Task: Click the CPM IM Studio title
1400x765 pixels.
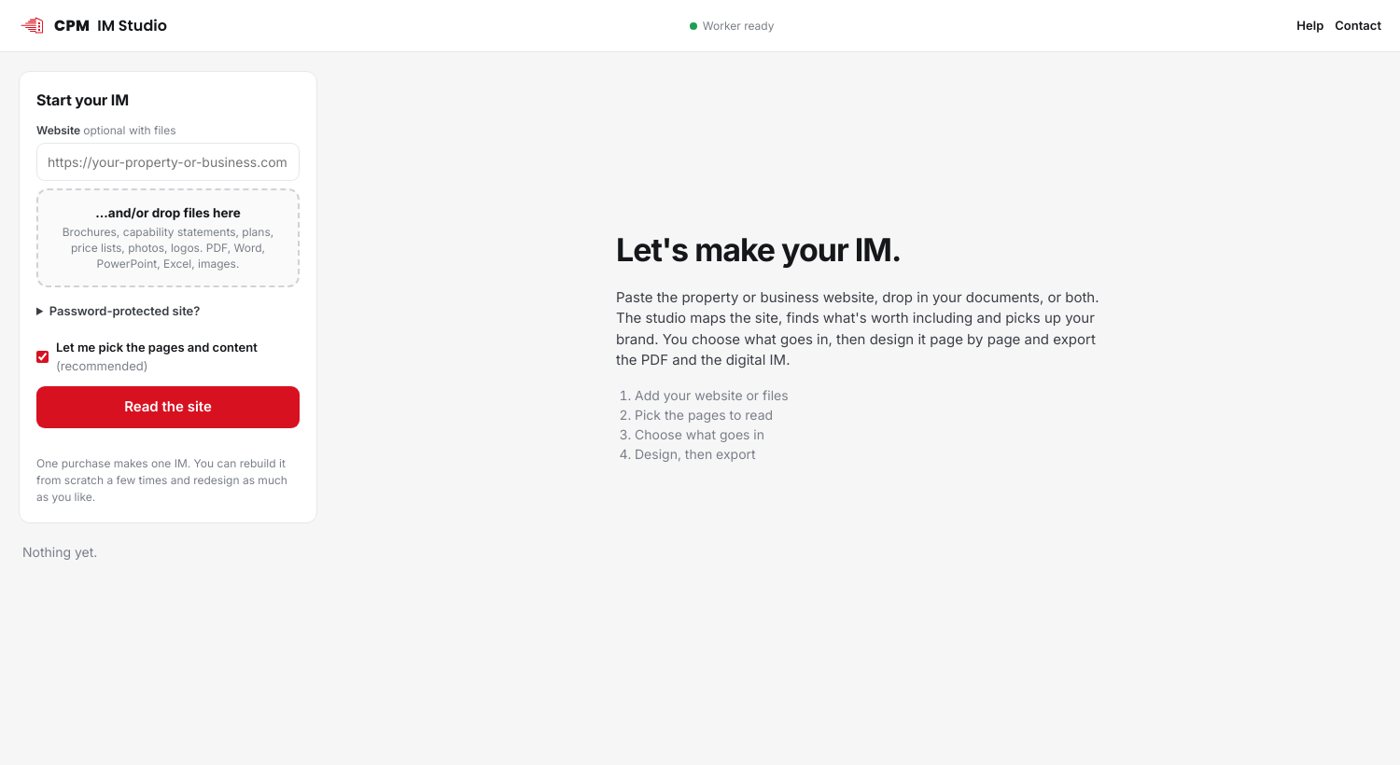Action: pos(110,26)
